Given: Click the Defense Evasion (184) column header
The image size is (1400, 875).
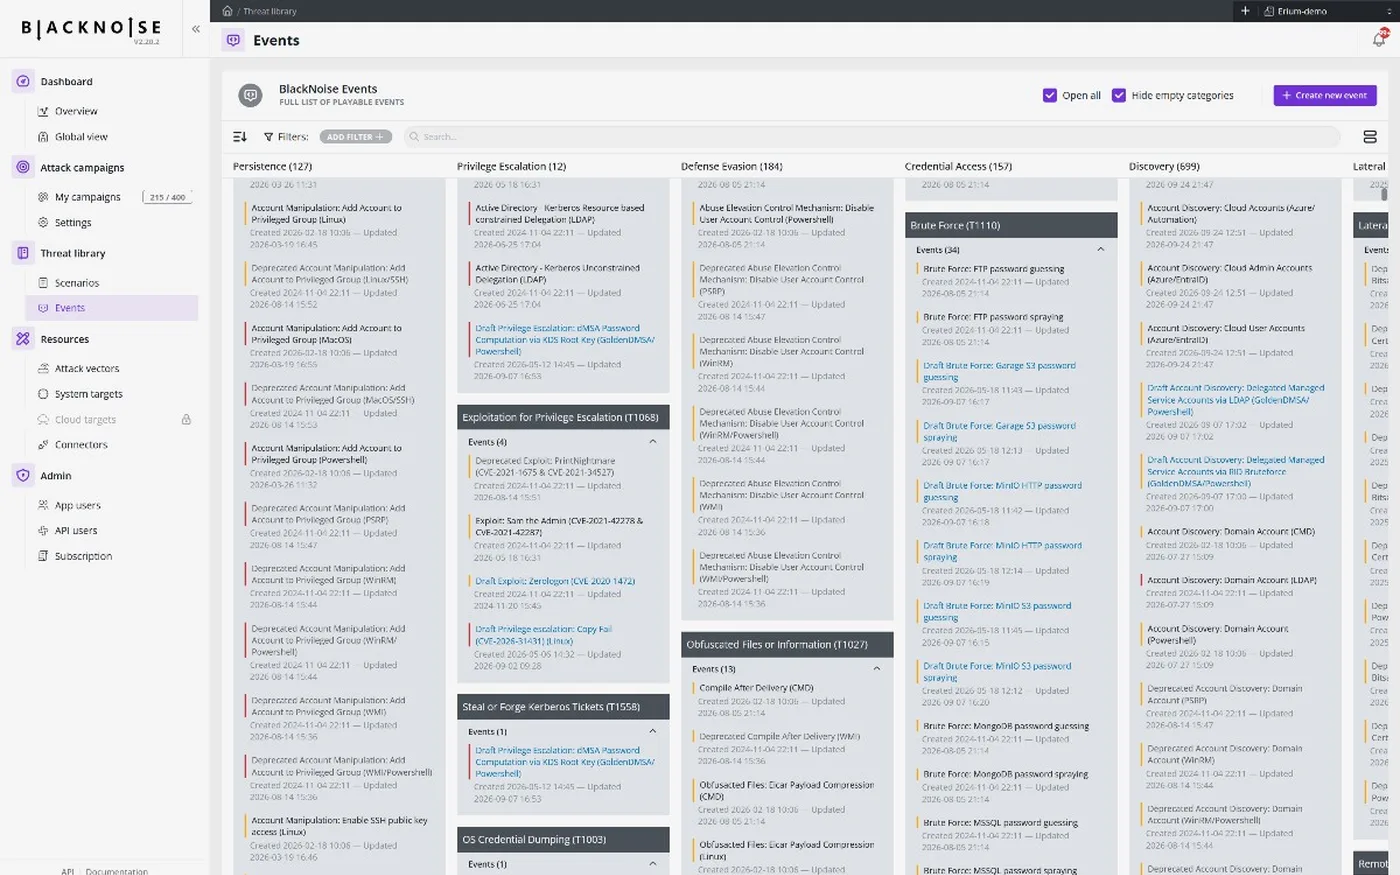Looking at the screenshot, I should [731, 166].
